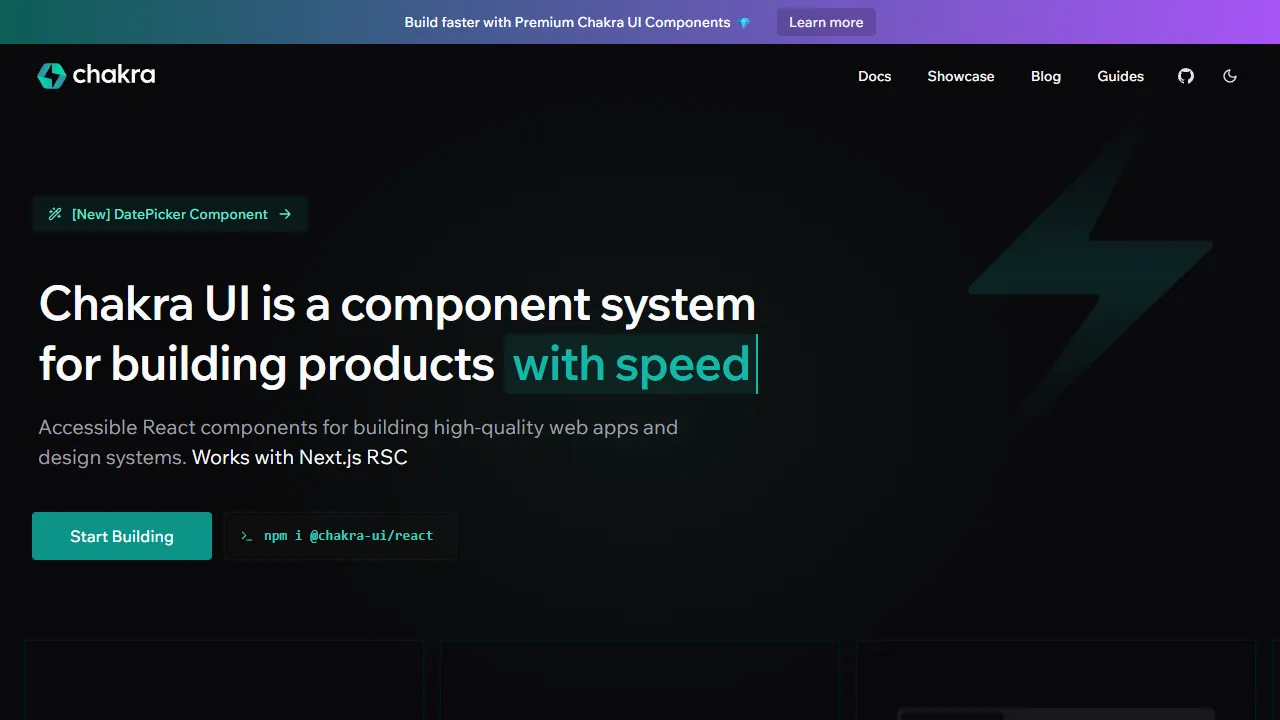The image size is (1280, 720).
Task: Toggle color mode with the moon icon
Action: (1230, 76)
